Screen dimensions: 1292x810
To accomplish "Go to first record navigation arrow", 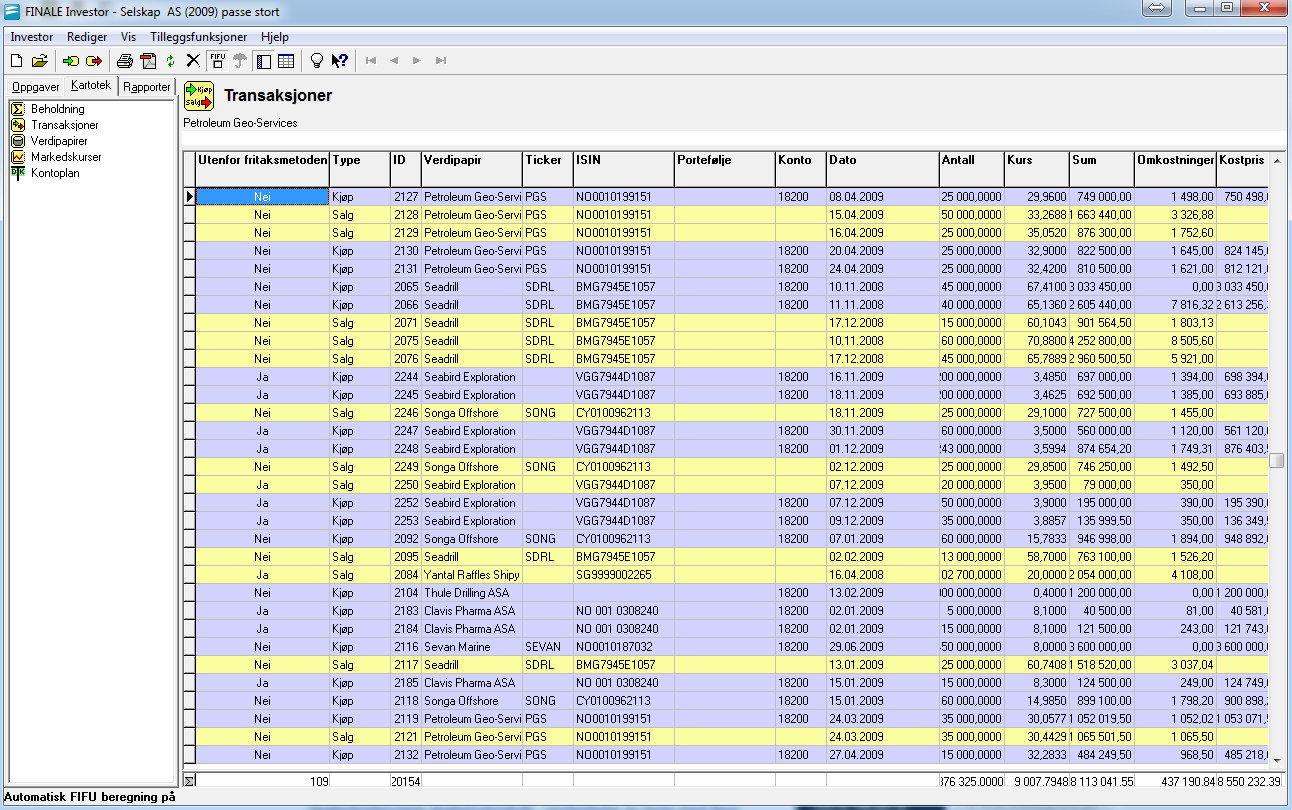I will click(x=371, y=61).
